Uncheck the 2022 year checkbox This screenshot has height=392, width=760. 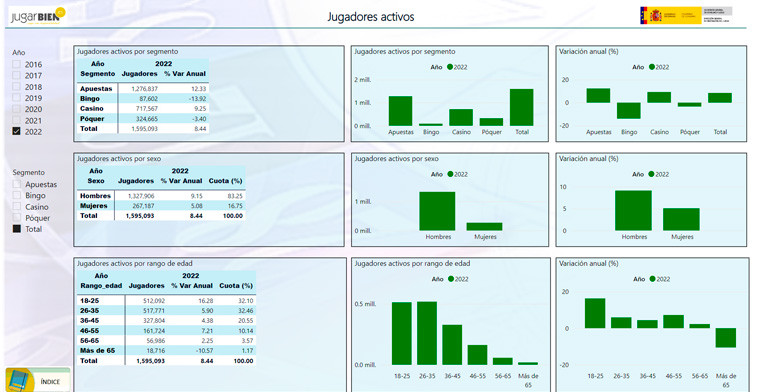[x=16, y=131]
